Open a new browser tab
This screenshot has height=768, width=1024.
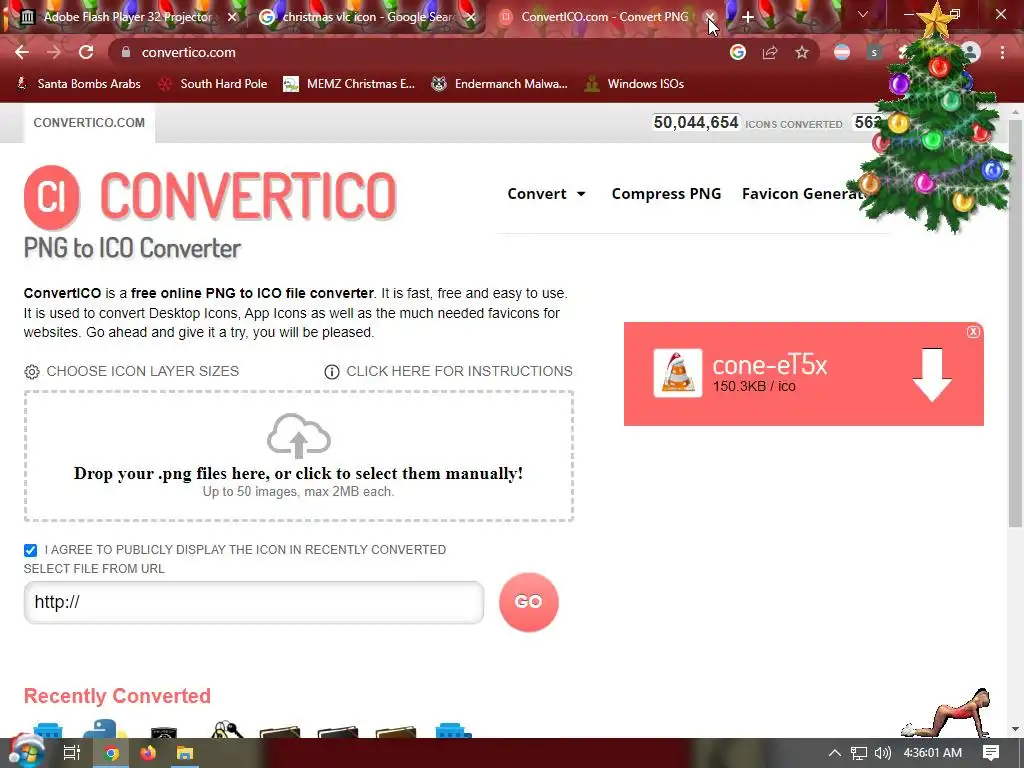click(x=748, y=17)
